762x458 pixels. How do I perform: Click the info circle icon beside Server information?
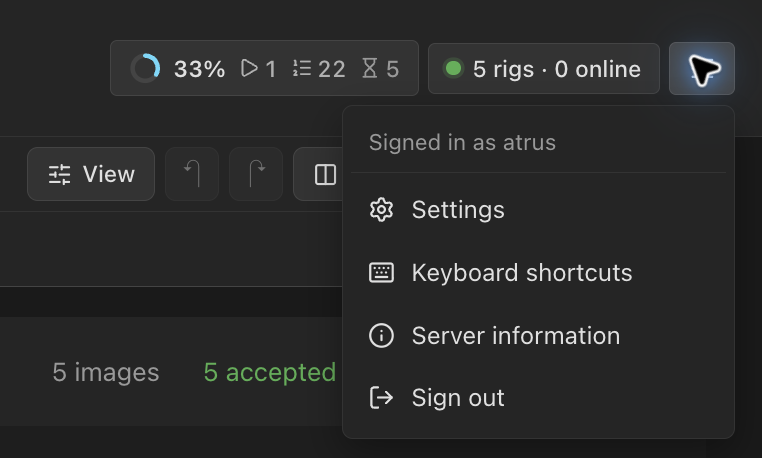pos(381,335)
